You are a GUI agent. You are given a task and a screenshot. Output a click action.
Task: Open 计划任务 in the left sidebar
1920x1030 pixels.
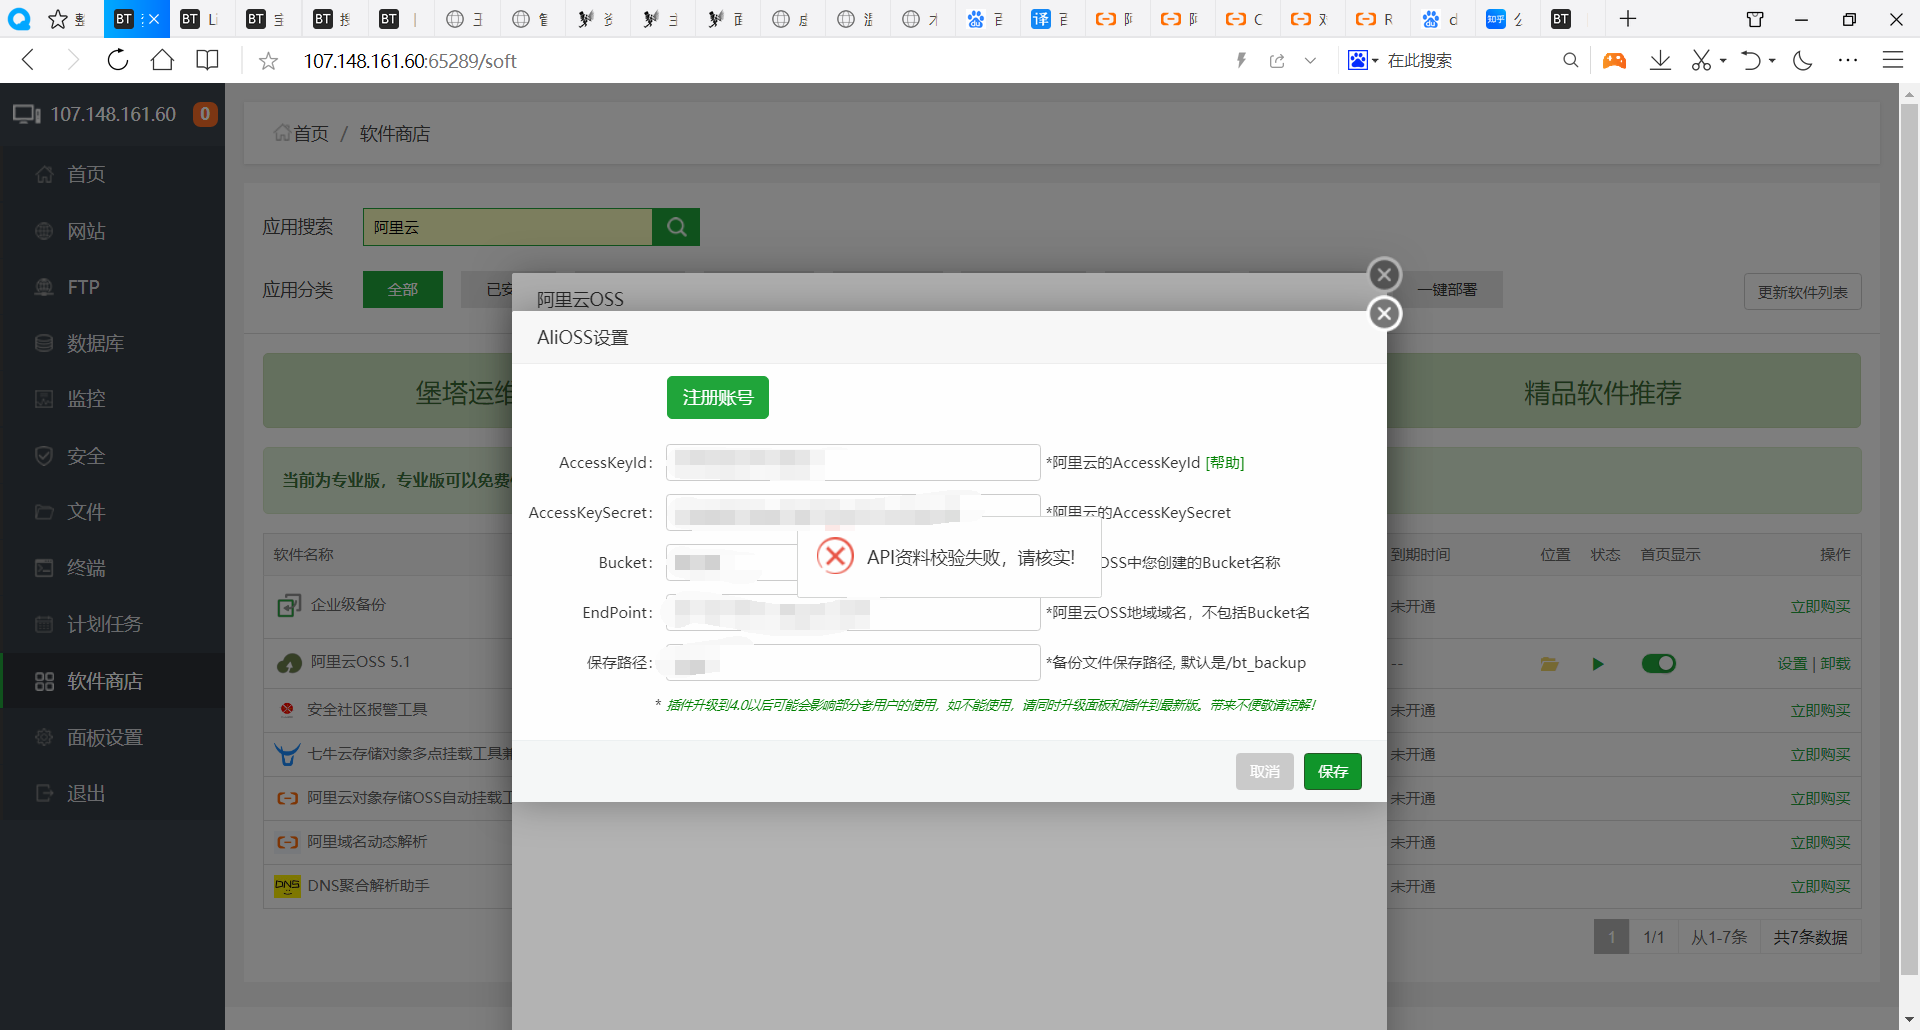click(x=104, y=624)
